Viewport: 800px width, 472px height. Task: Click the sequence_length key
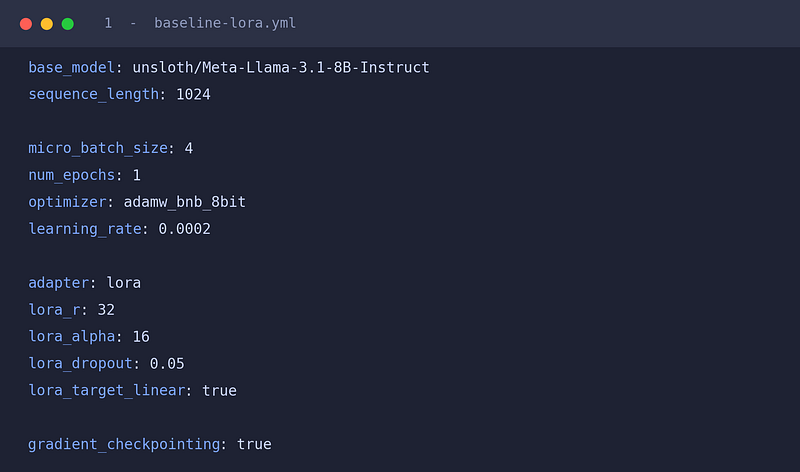click(x=93, y=95)
